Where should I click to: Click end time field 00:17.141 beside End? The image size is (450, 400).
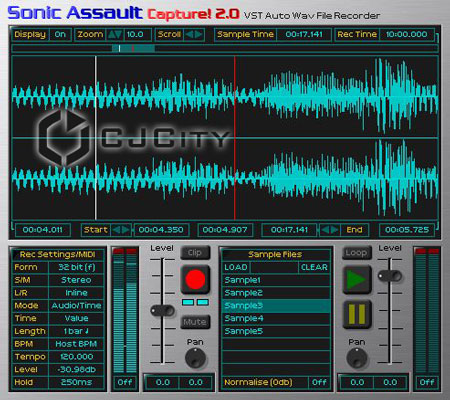click(x=289, y=230)
